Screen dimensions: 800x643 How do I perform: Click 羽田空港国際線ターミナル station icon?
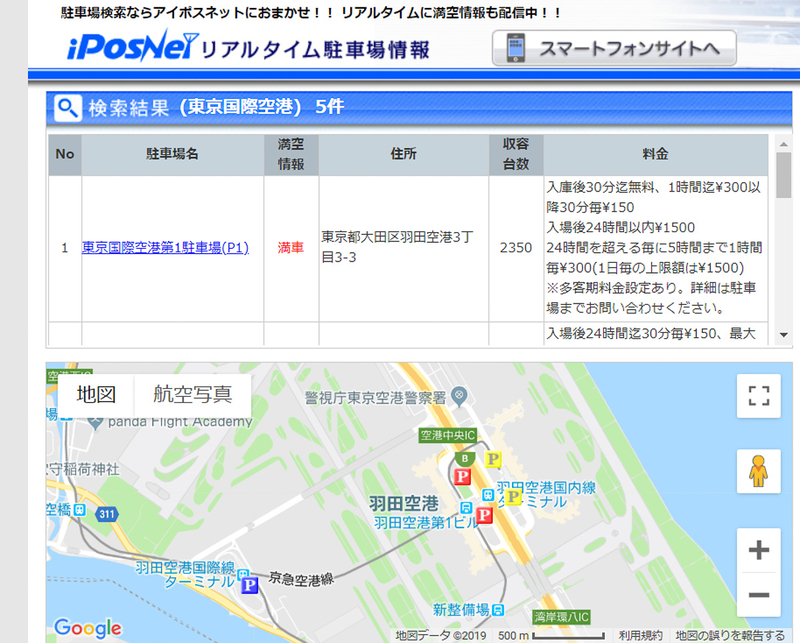[243, 574]
